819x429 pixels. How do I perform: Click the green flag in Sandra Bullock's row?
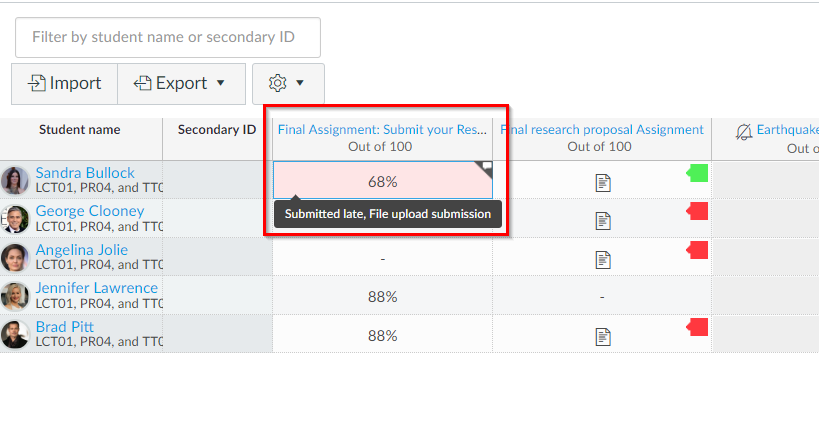(698, 173)
